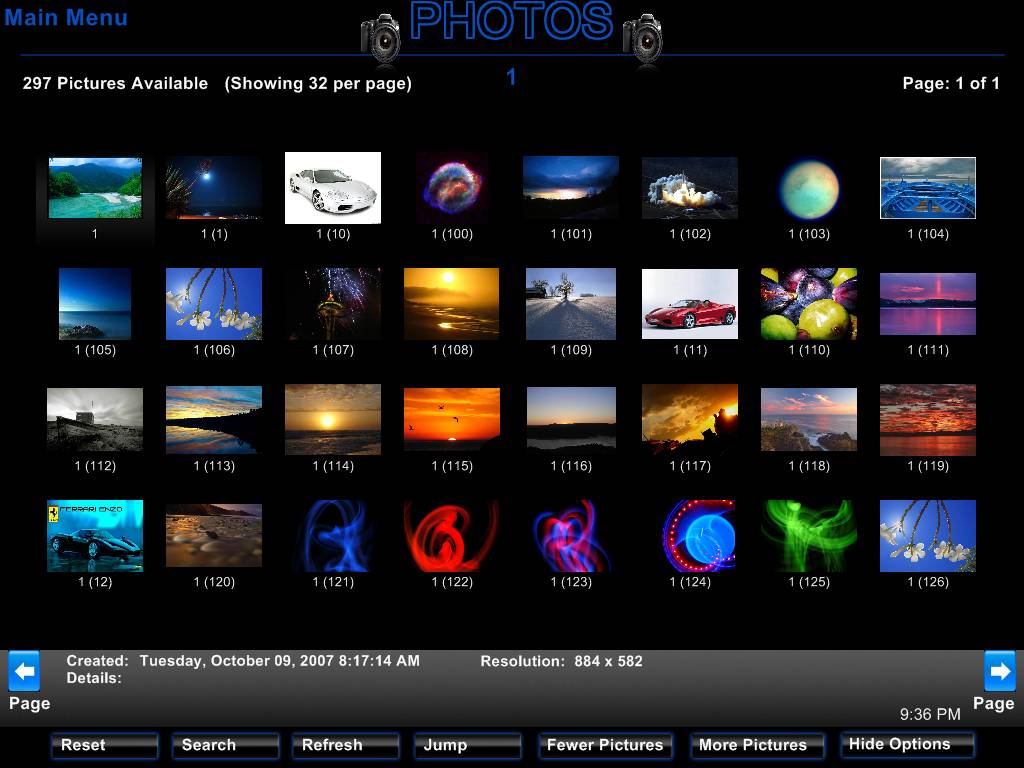Viewport: 1024px width, 768px height.
Task: Open the Search function
Action: click(x=225, y=745)
